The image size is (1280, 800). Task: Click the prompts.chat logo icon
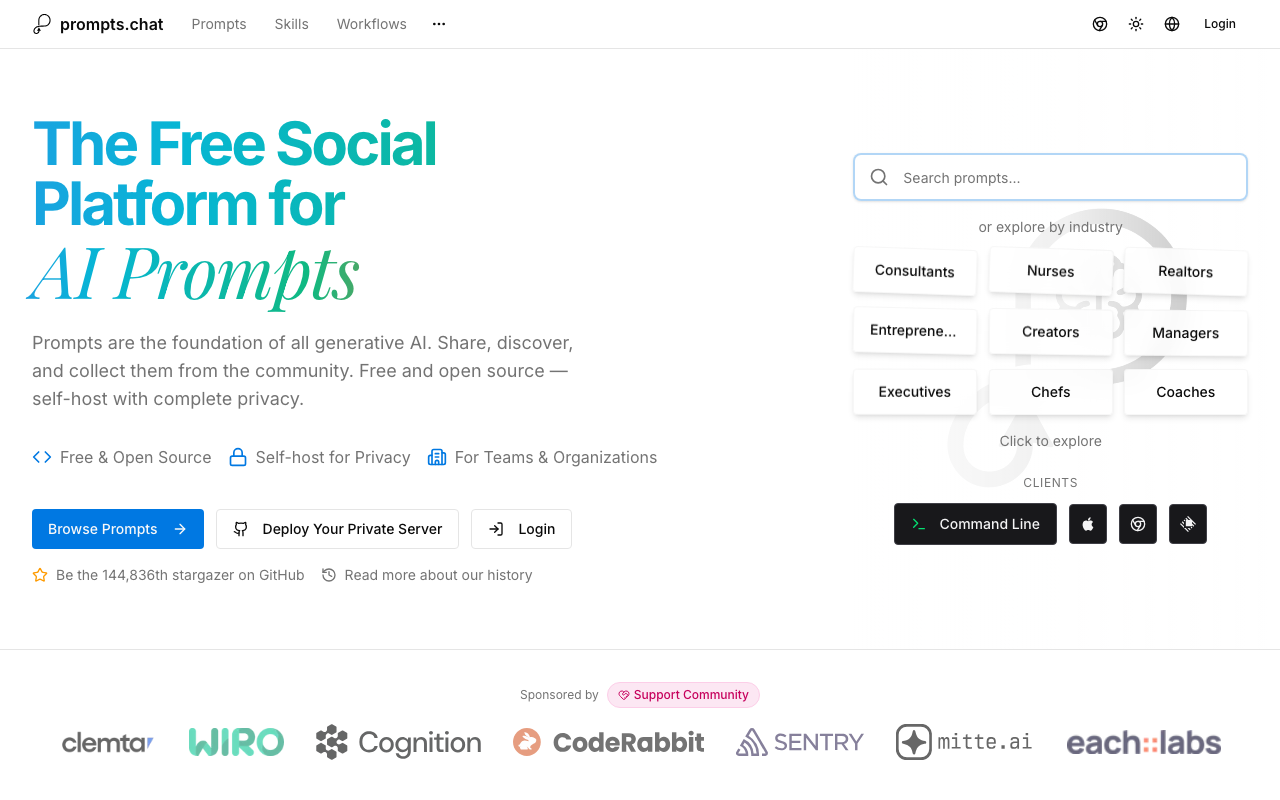pos(42,24)
